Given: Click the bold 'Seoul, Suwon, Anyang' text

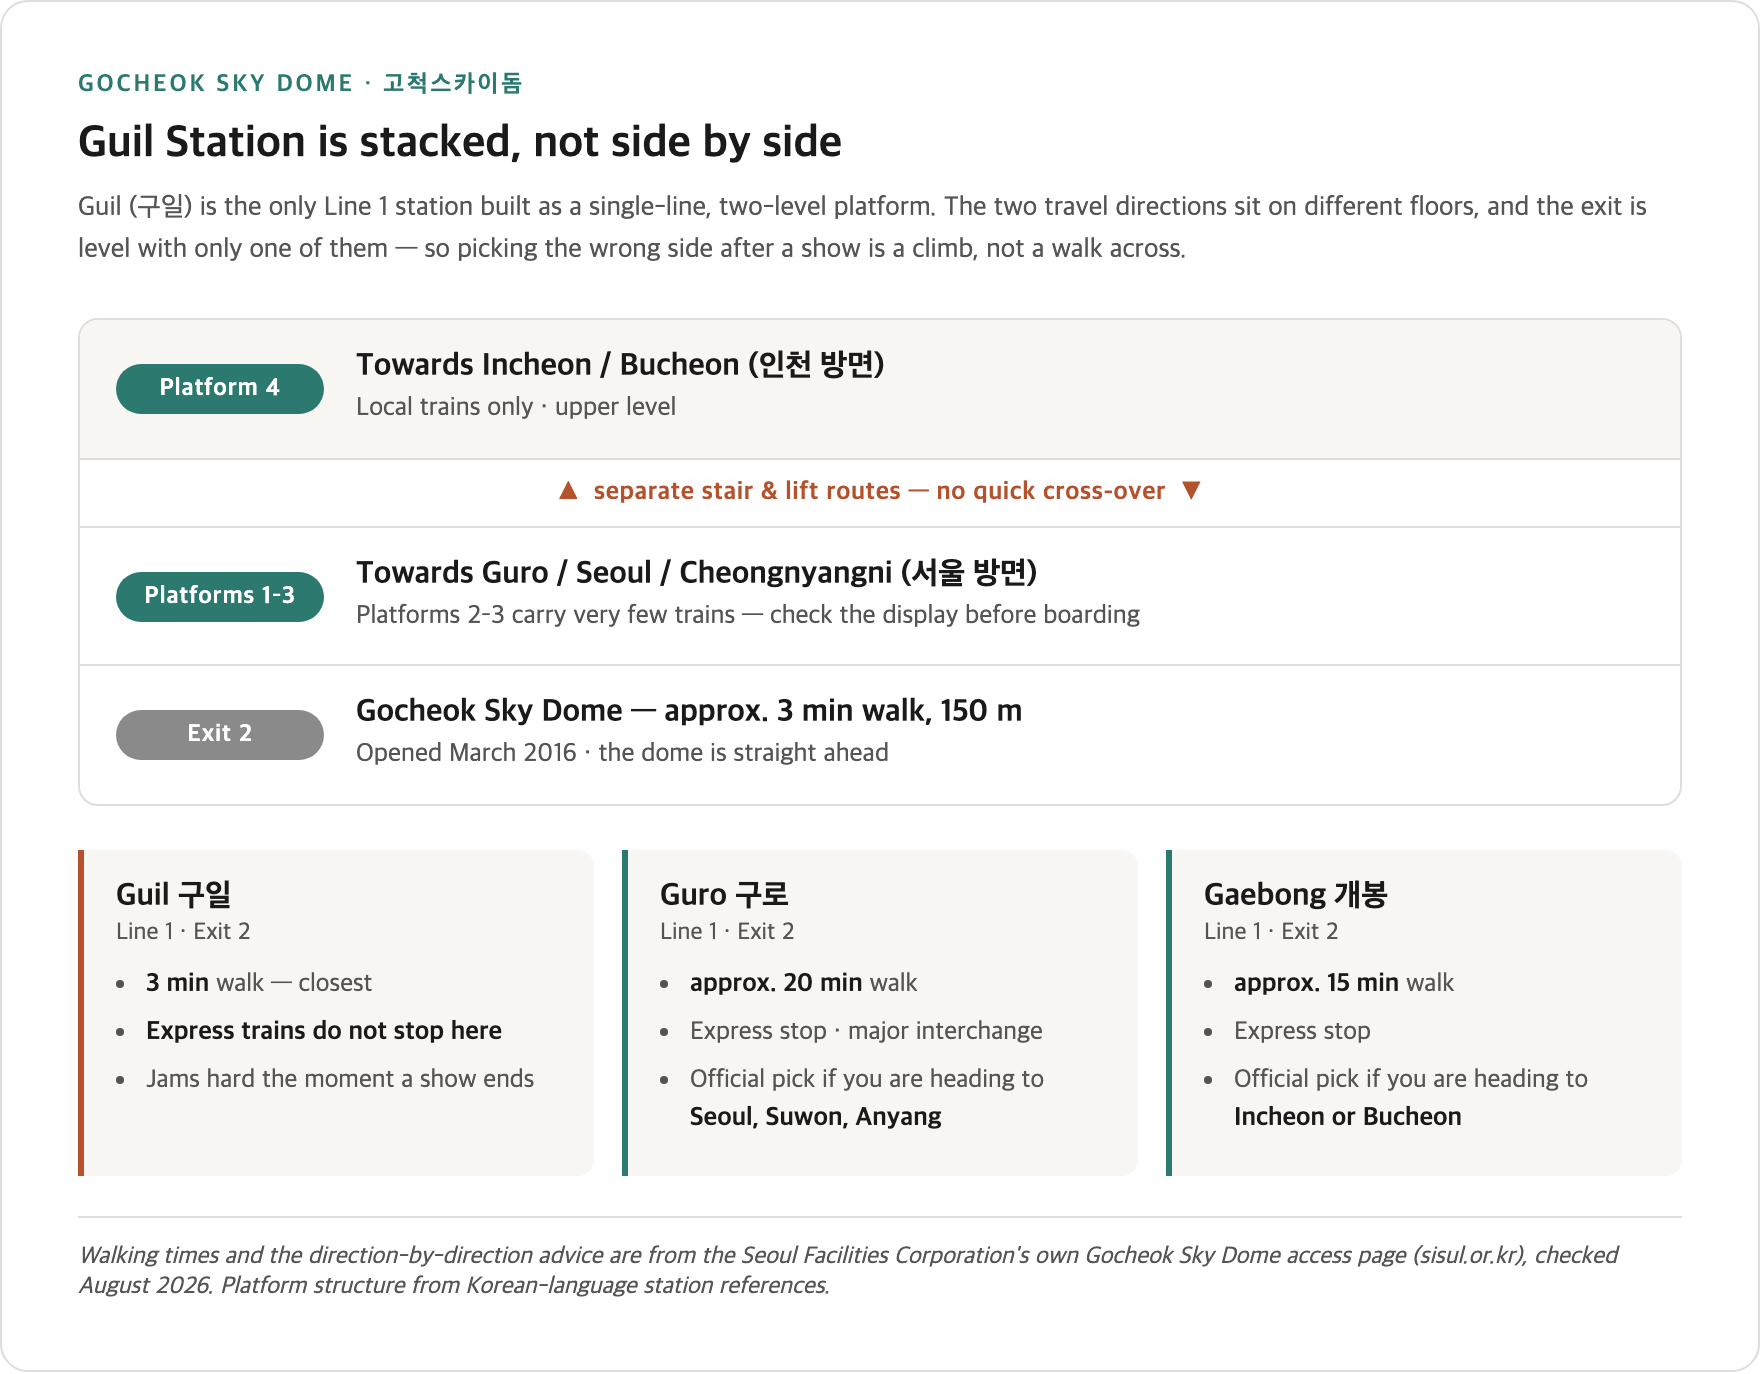Looking at the screenshot, I should click(816, 1117).
